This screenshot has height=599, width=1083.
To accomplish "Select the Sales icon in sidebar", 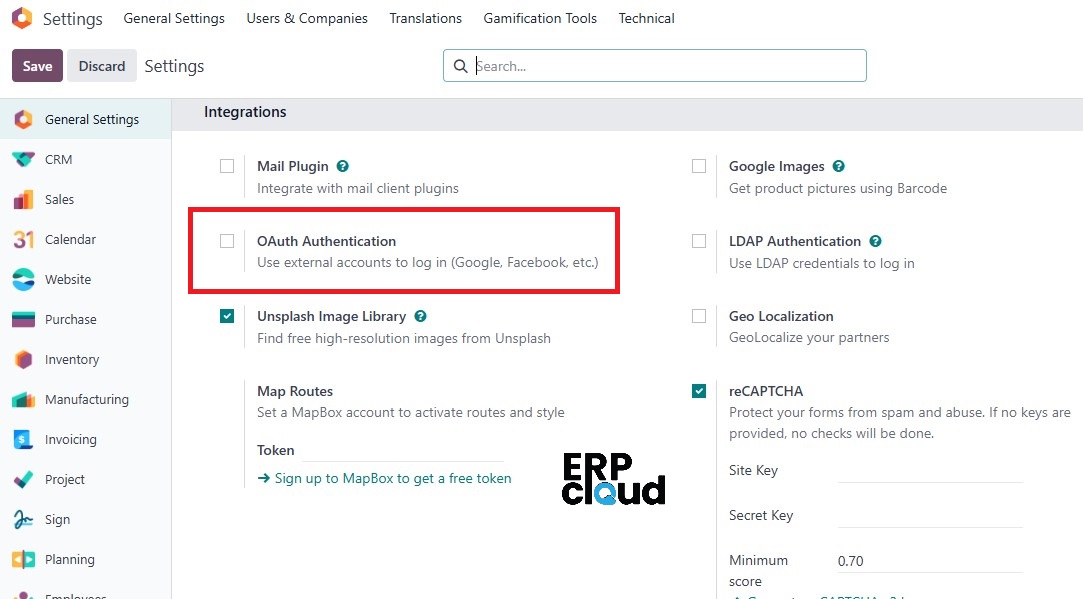I will [23, 199].
